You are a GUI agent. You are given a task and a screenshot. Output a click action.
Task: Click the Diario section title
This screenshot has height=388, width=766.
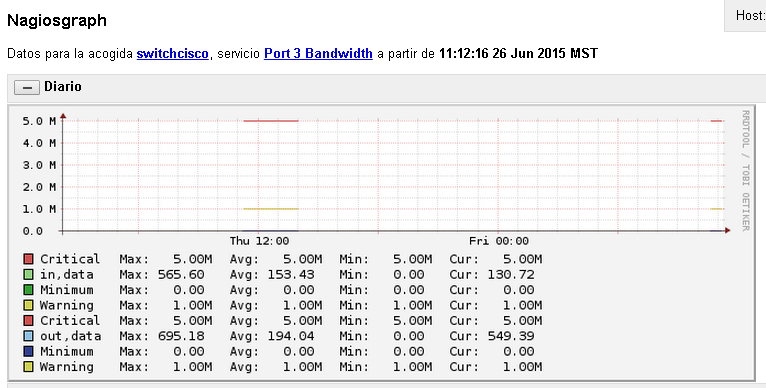pos(63,86)
